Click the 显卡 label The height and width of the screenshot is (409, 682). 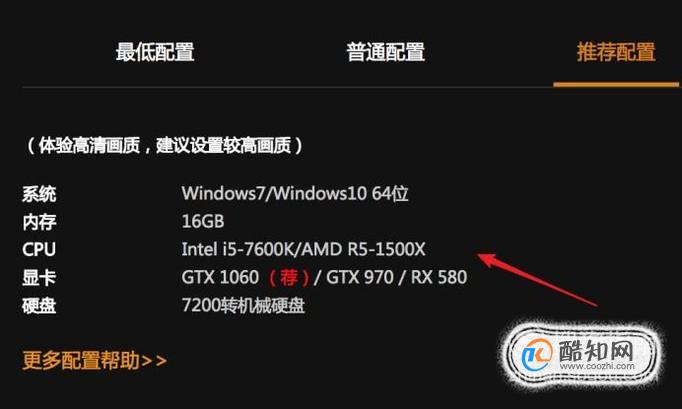click(x=39, y=278)
